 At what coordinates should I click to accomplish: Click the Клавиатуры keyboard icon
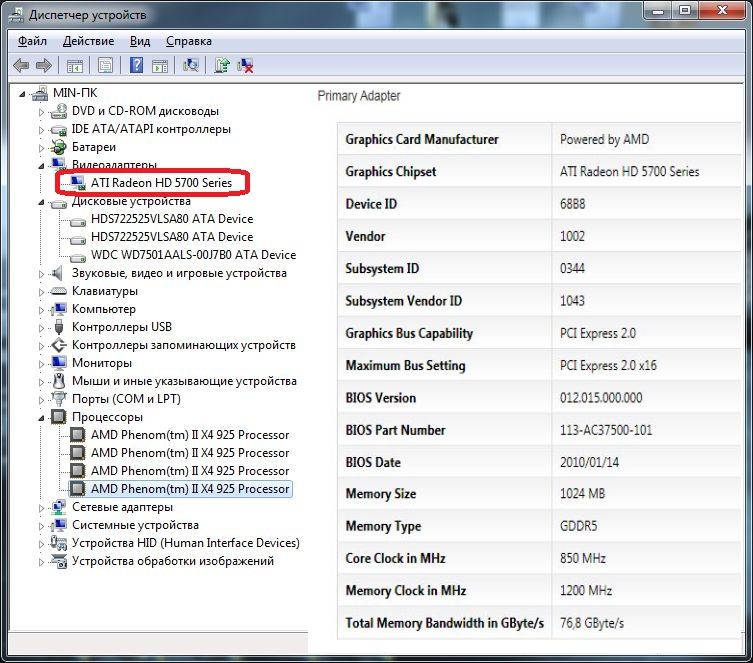(x=59, y=291)
